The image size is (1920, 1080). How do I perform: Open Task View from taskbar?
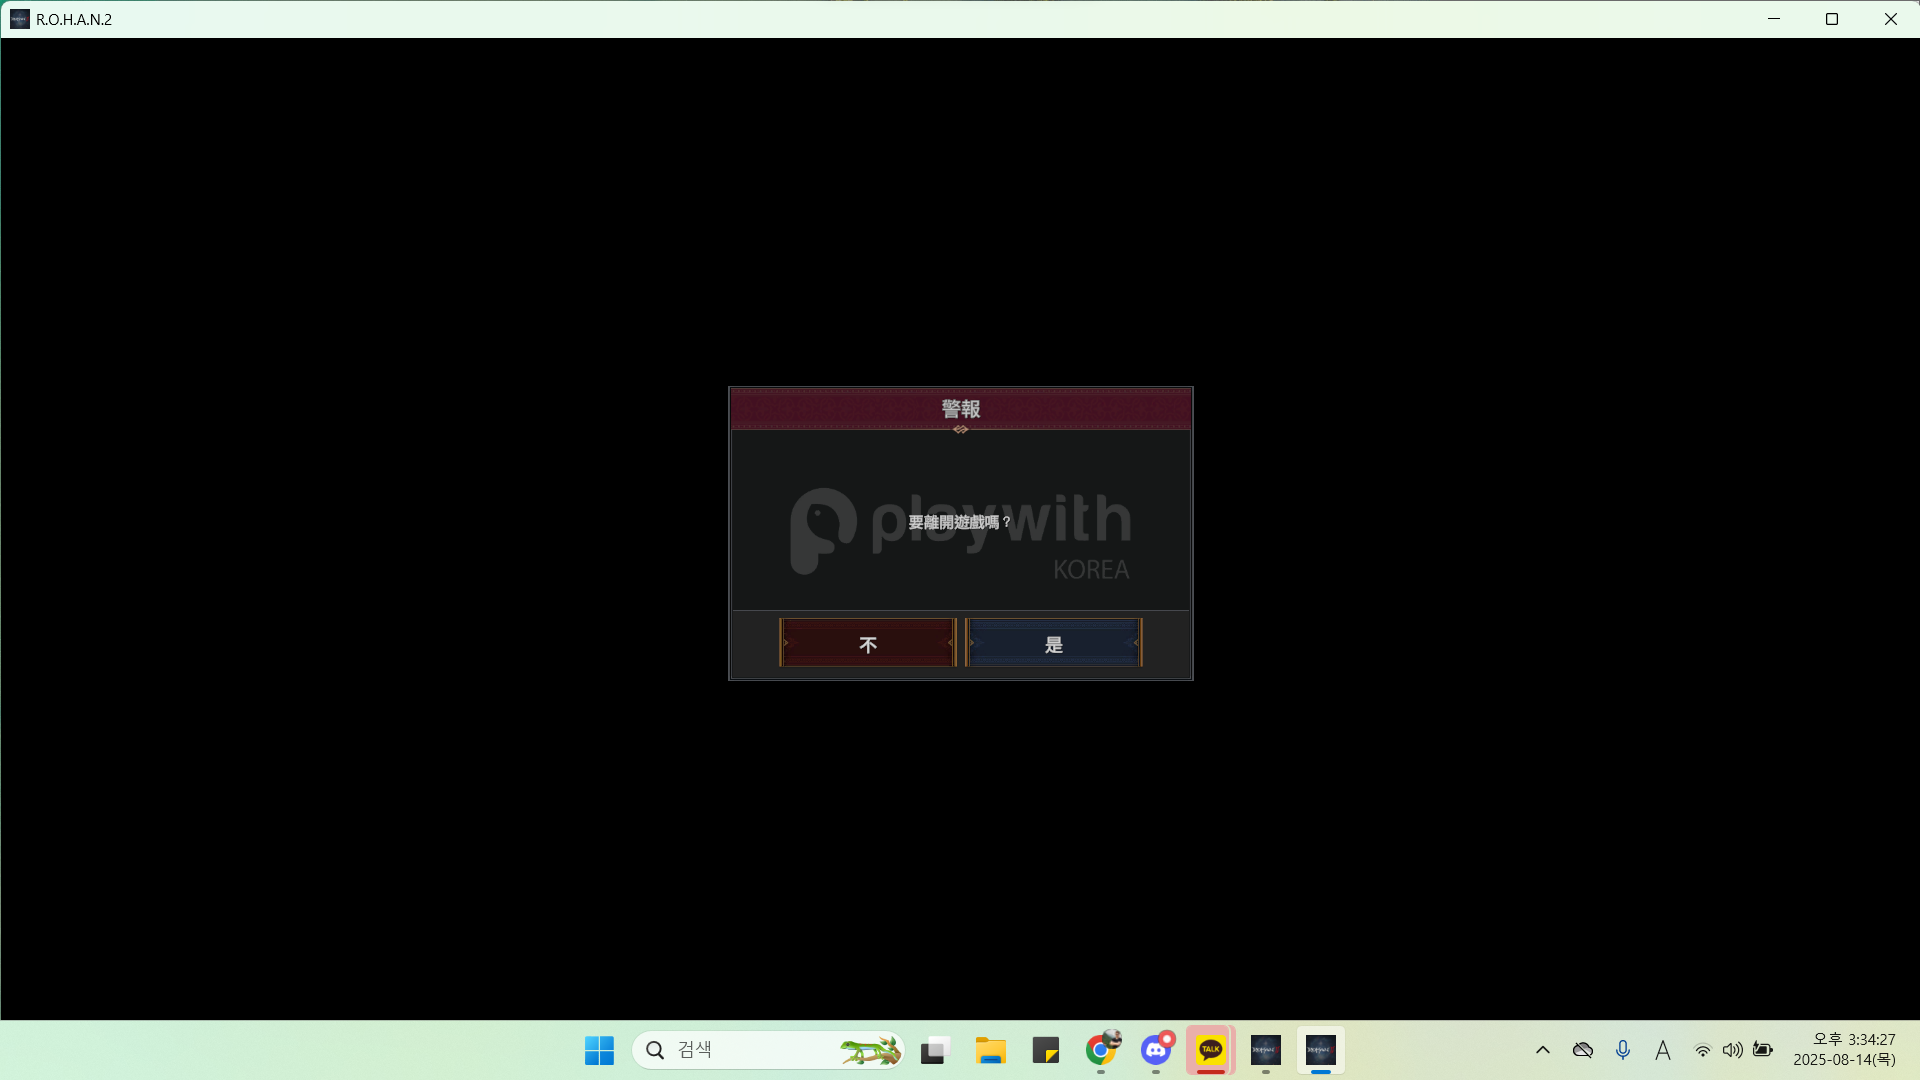coord(934,1050)
